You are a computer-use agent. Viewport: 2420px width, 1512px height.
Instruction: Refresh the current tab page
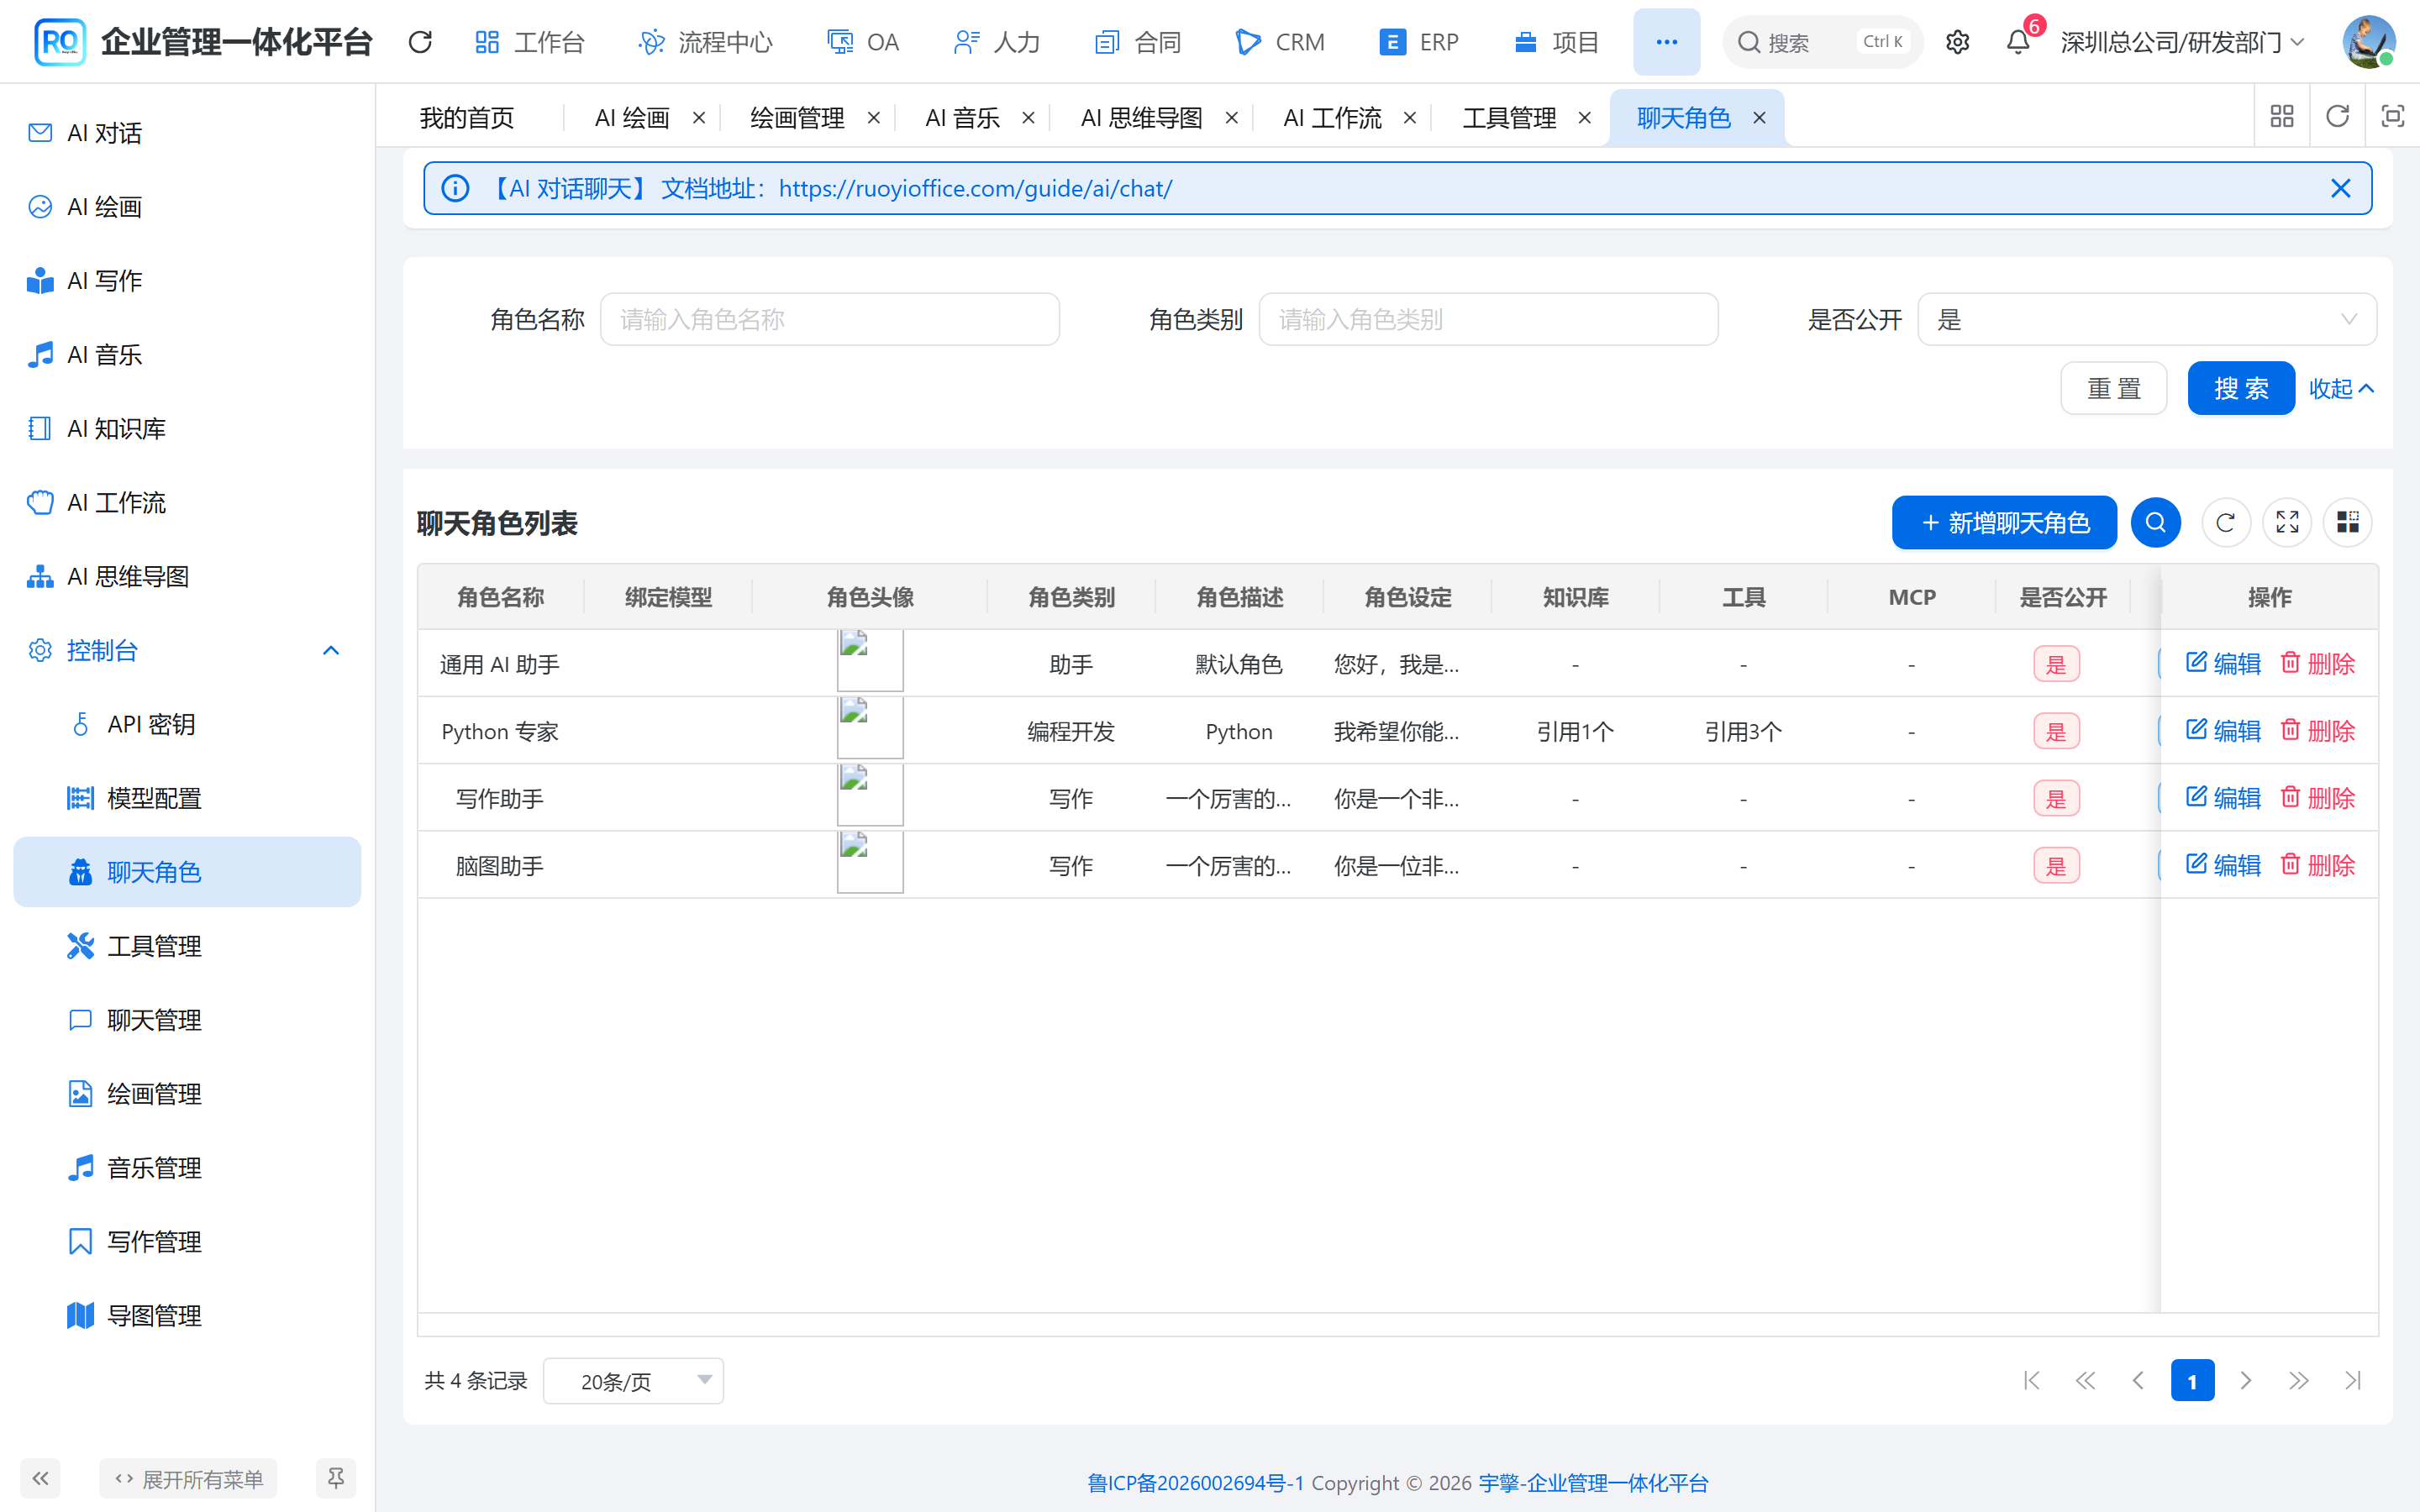click(2337, 117)
